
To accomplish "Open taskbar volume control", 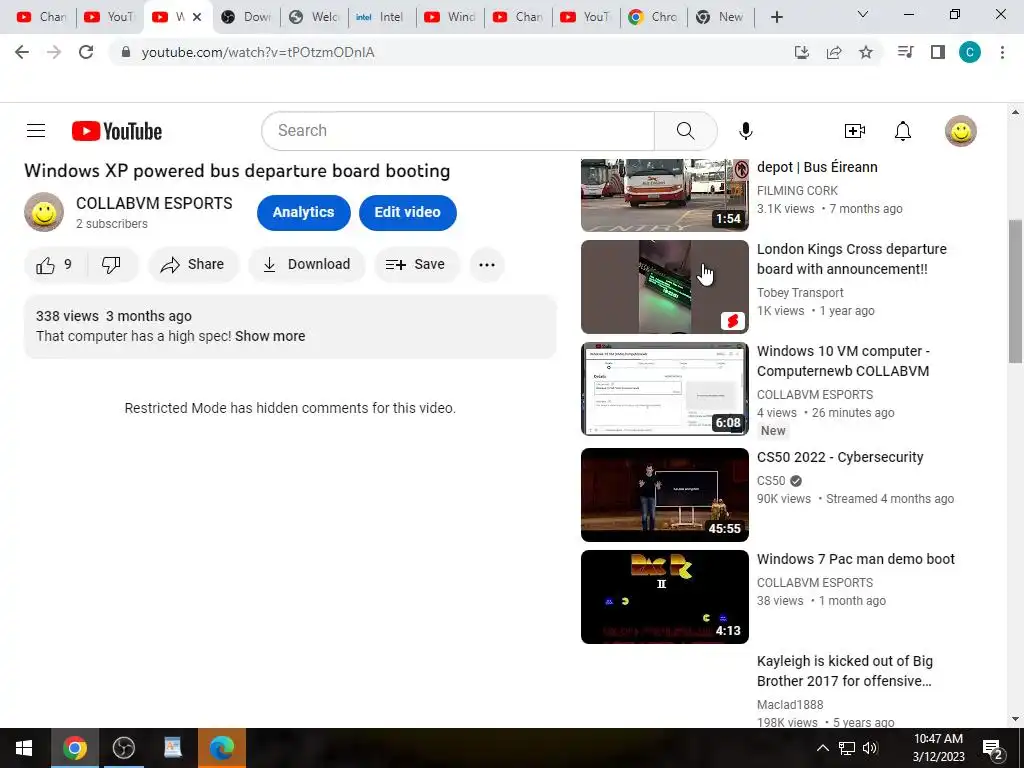I will (870, 748).
